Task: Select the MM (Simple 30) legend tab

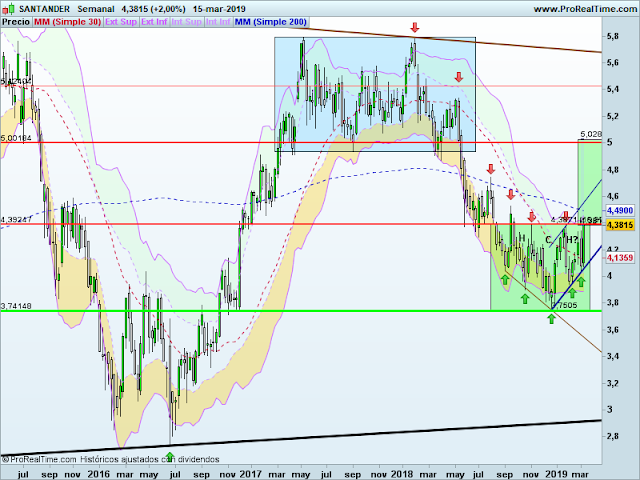Action: pos(67,22)
